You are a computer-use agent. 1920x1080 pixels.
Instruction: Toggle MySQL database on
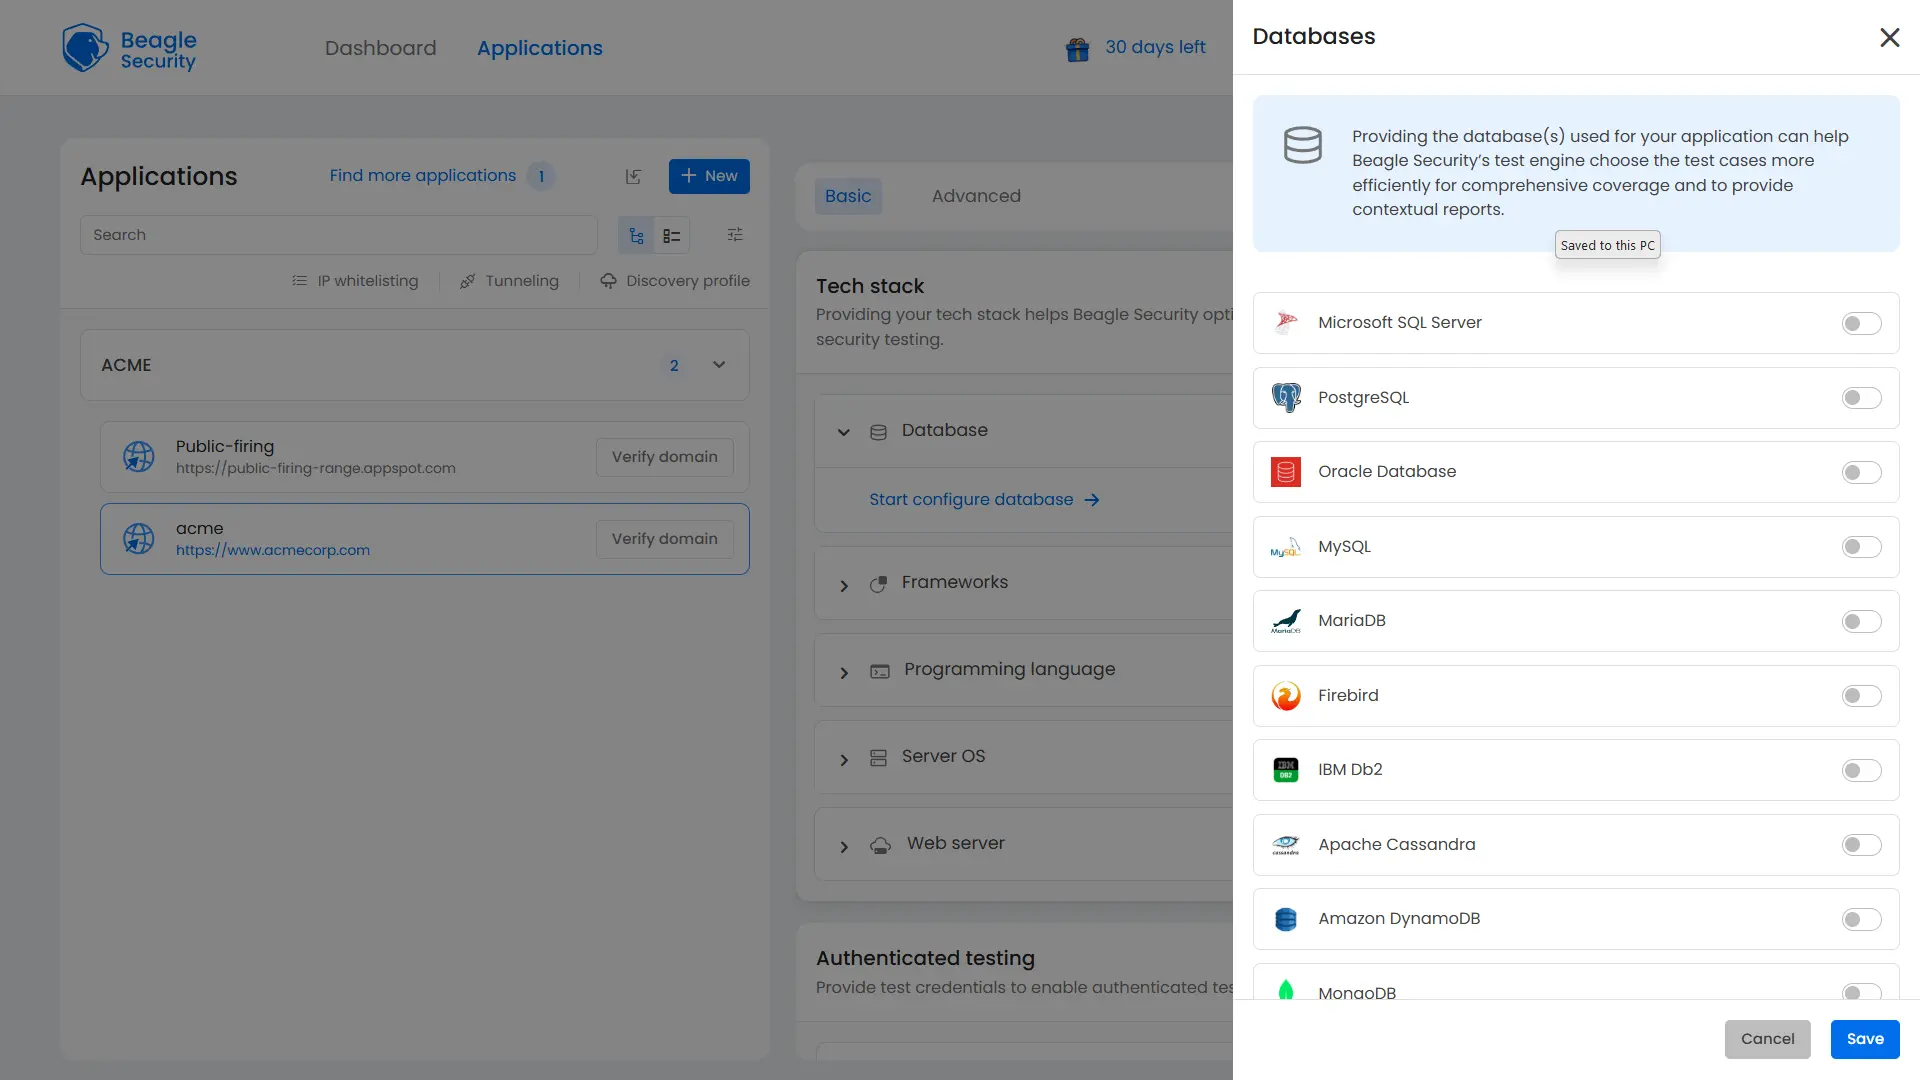tap(1861, 547)
